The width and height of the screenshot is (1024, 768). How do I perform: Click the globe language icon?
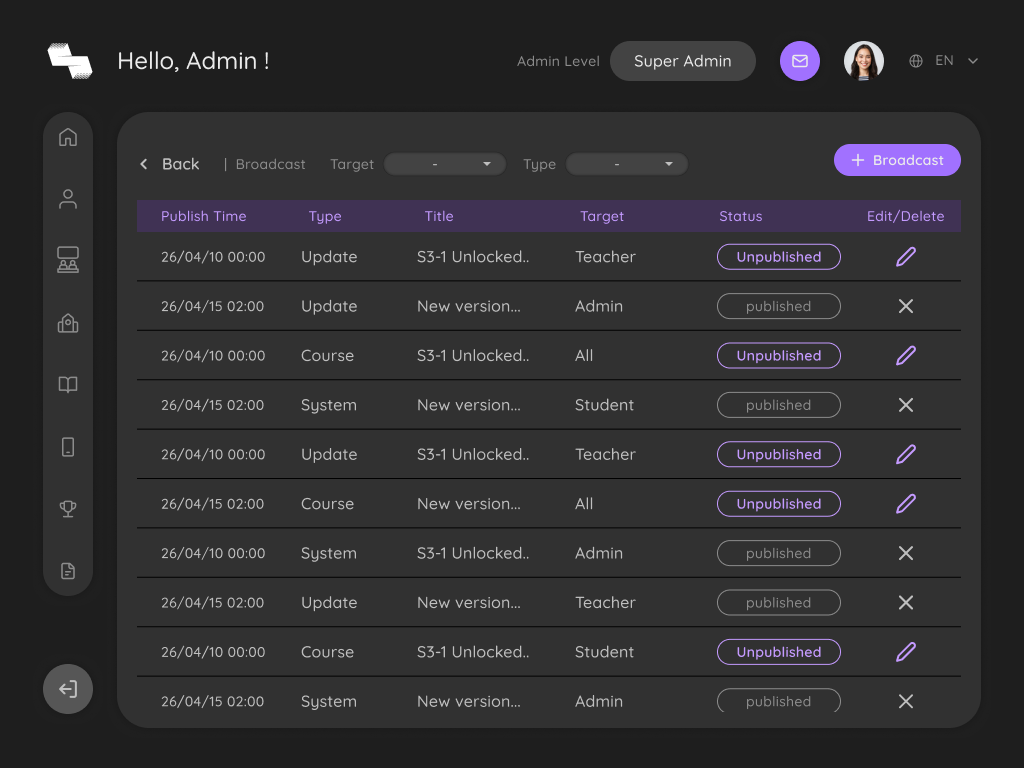[x=916, y=61]
